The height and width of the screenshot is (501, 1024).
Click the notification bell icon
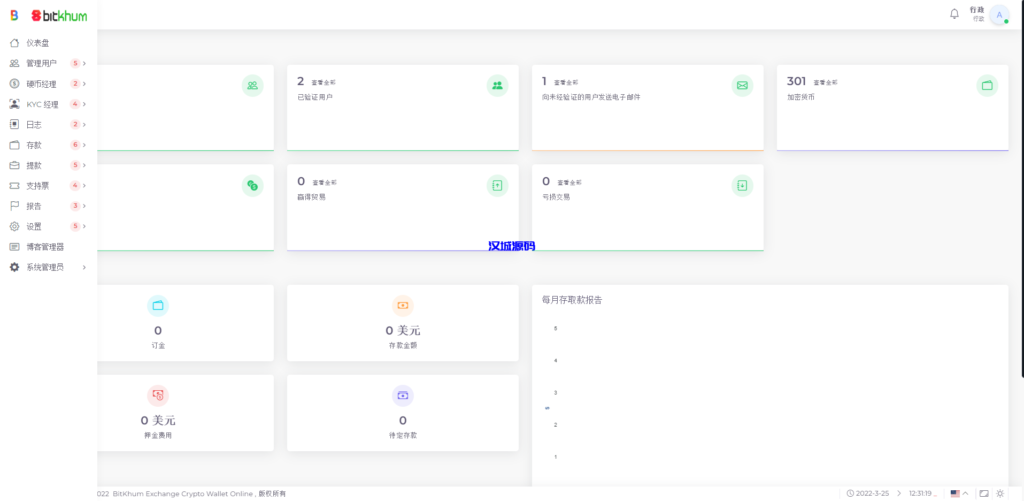pos(954,14)
